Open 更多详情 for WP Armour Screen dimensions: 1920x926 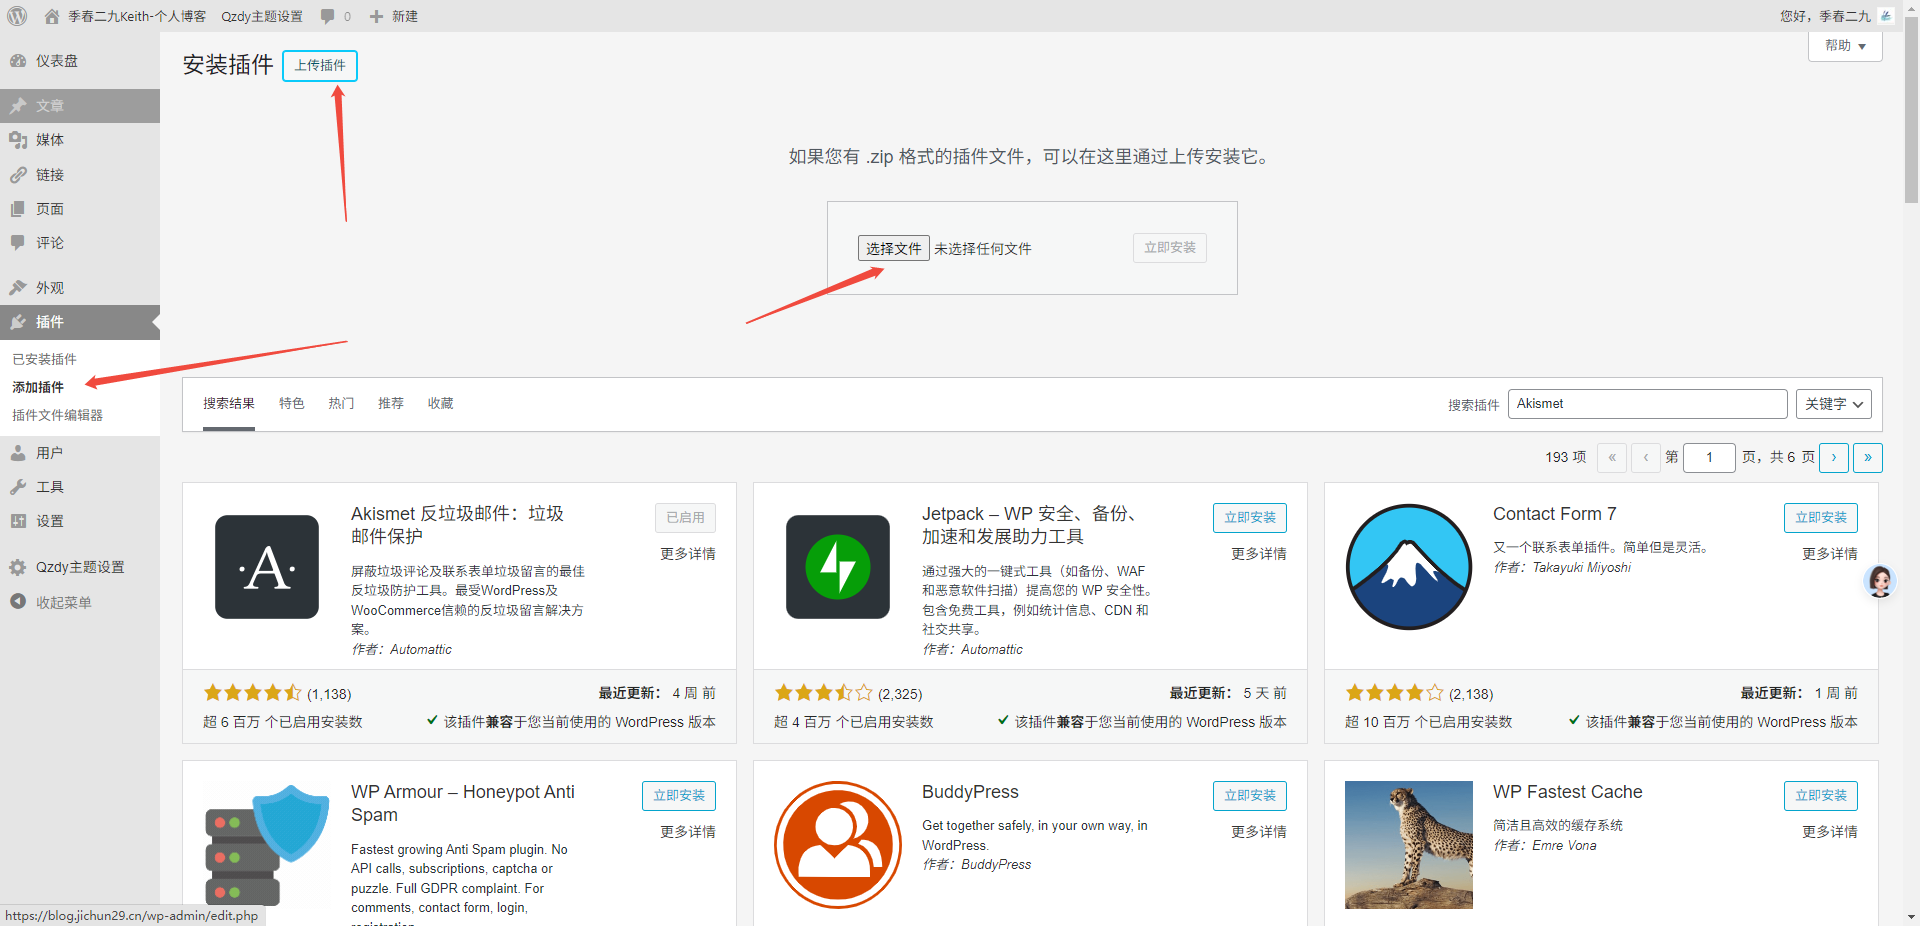(x=688, y=832)
